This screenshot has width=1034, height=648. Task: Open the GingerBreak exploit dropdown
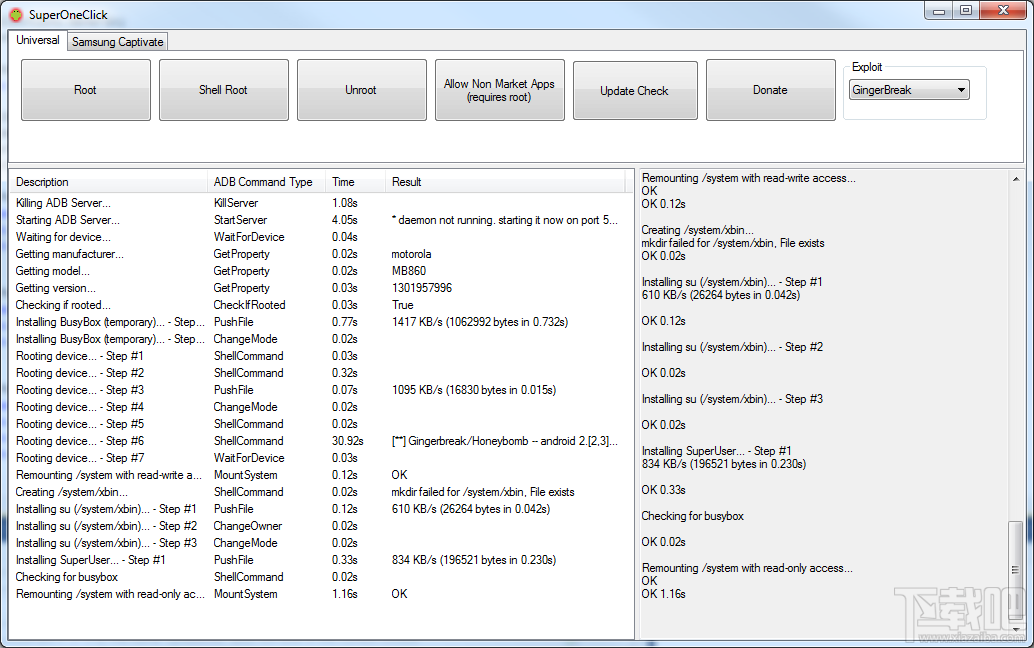tap(909, 90)
